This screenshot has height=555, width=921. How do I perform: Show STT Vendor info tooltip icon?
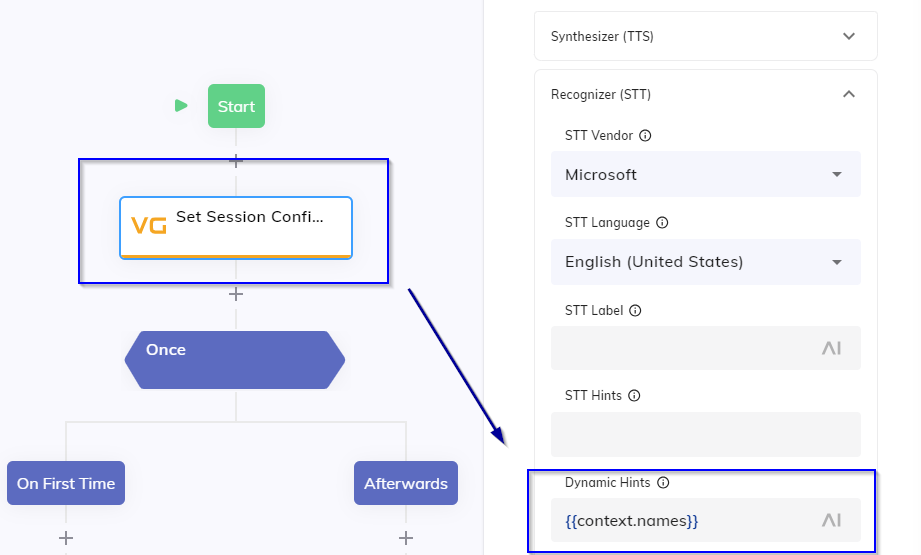click(x=645, y=136)
